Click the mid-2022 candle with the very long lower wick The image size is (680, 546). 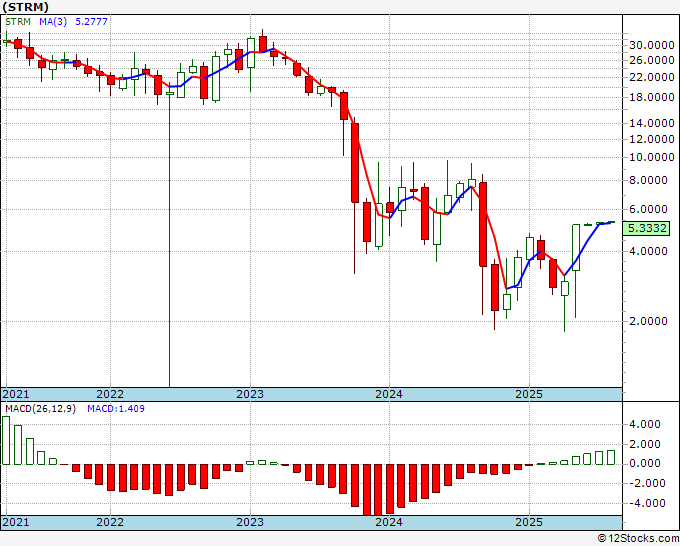pos(170,234)
